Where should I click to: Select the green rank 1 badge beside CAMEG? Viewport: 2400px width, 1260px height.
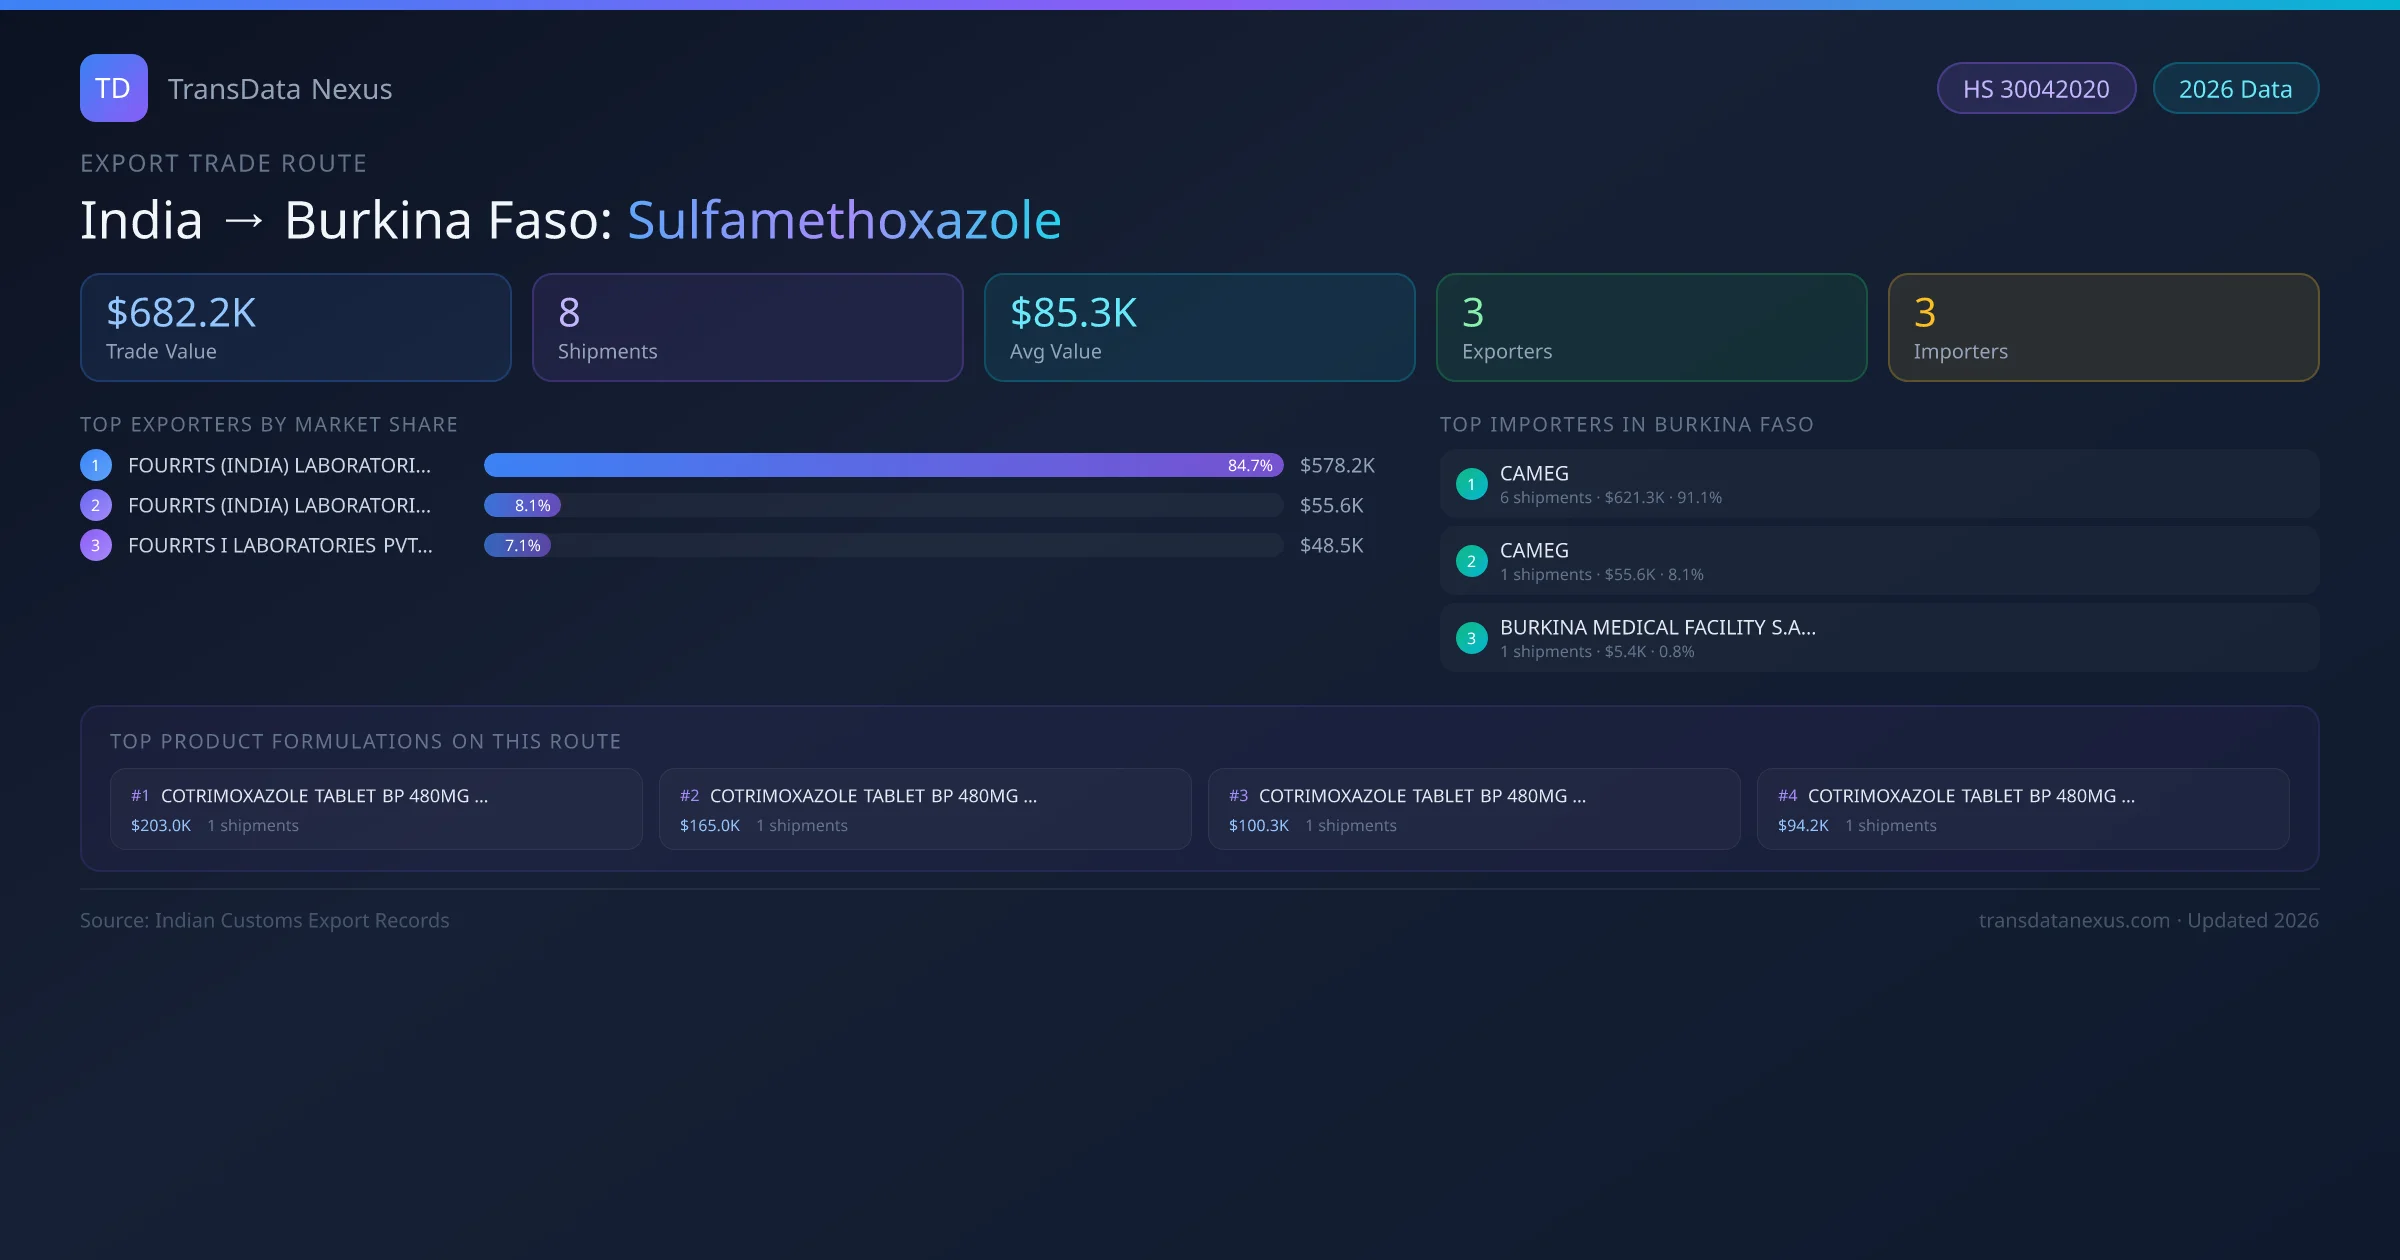(1471, 483)
